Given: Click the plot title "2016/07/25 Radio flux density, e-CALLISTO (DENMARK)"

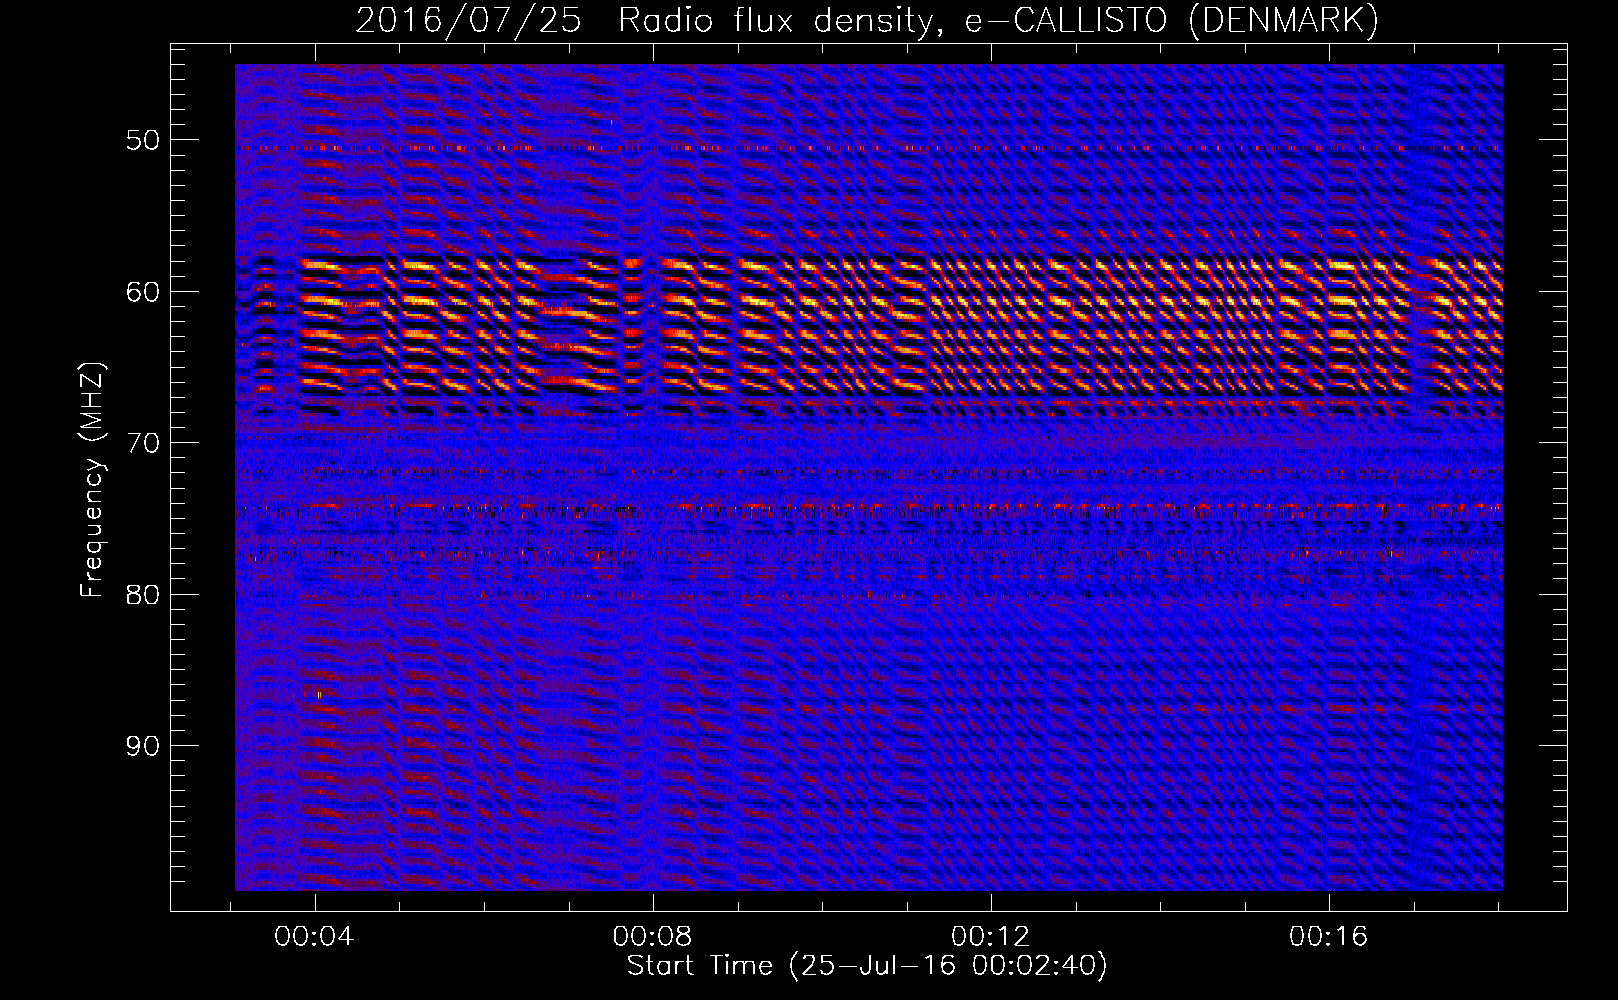Looking at the screenshot, I should pos(867,20).
